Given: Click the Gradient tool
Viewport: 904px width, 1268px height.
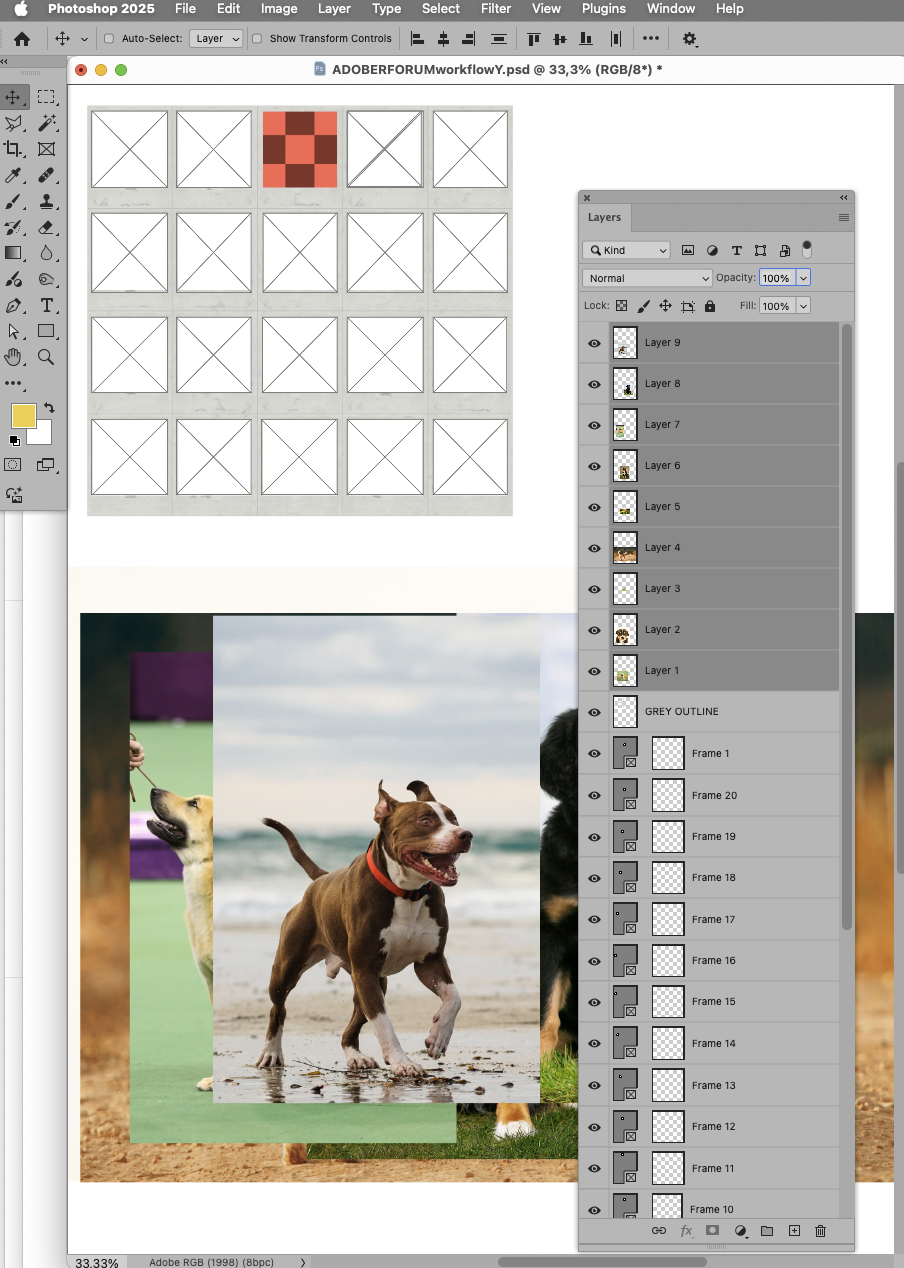Looking at the screenshot, I should [x=14, y=253].
